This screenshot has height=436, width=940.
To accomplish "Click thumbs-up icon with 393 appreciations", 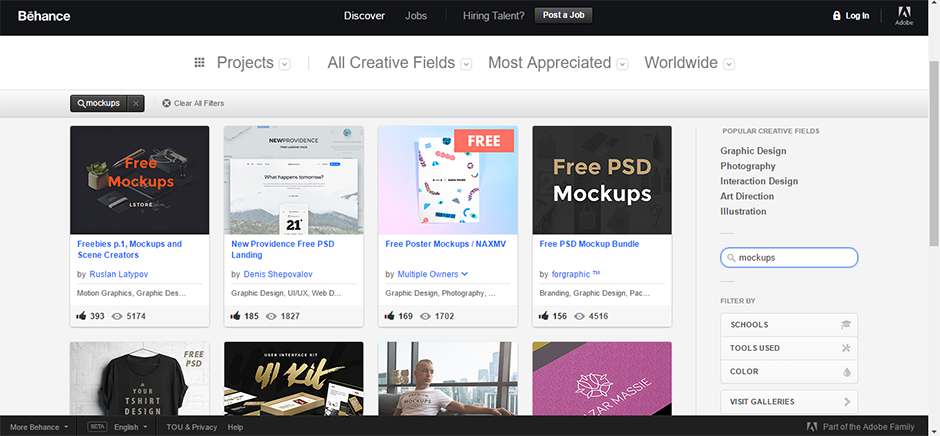I will (x=82, y=316).
